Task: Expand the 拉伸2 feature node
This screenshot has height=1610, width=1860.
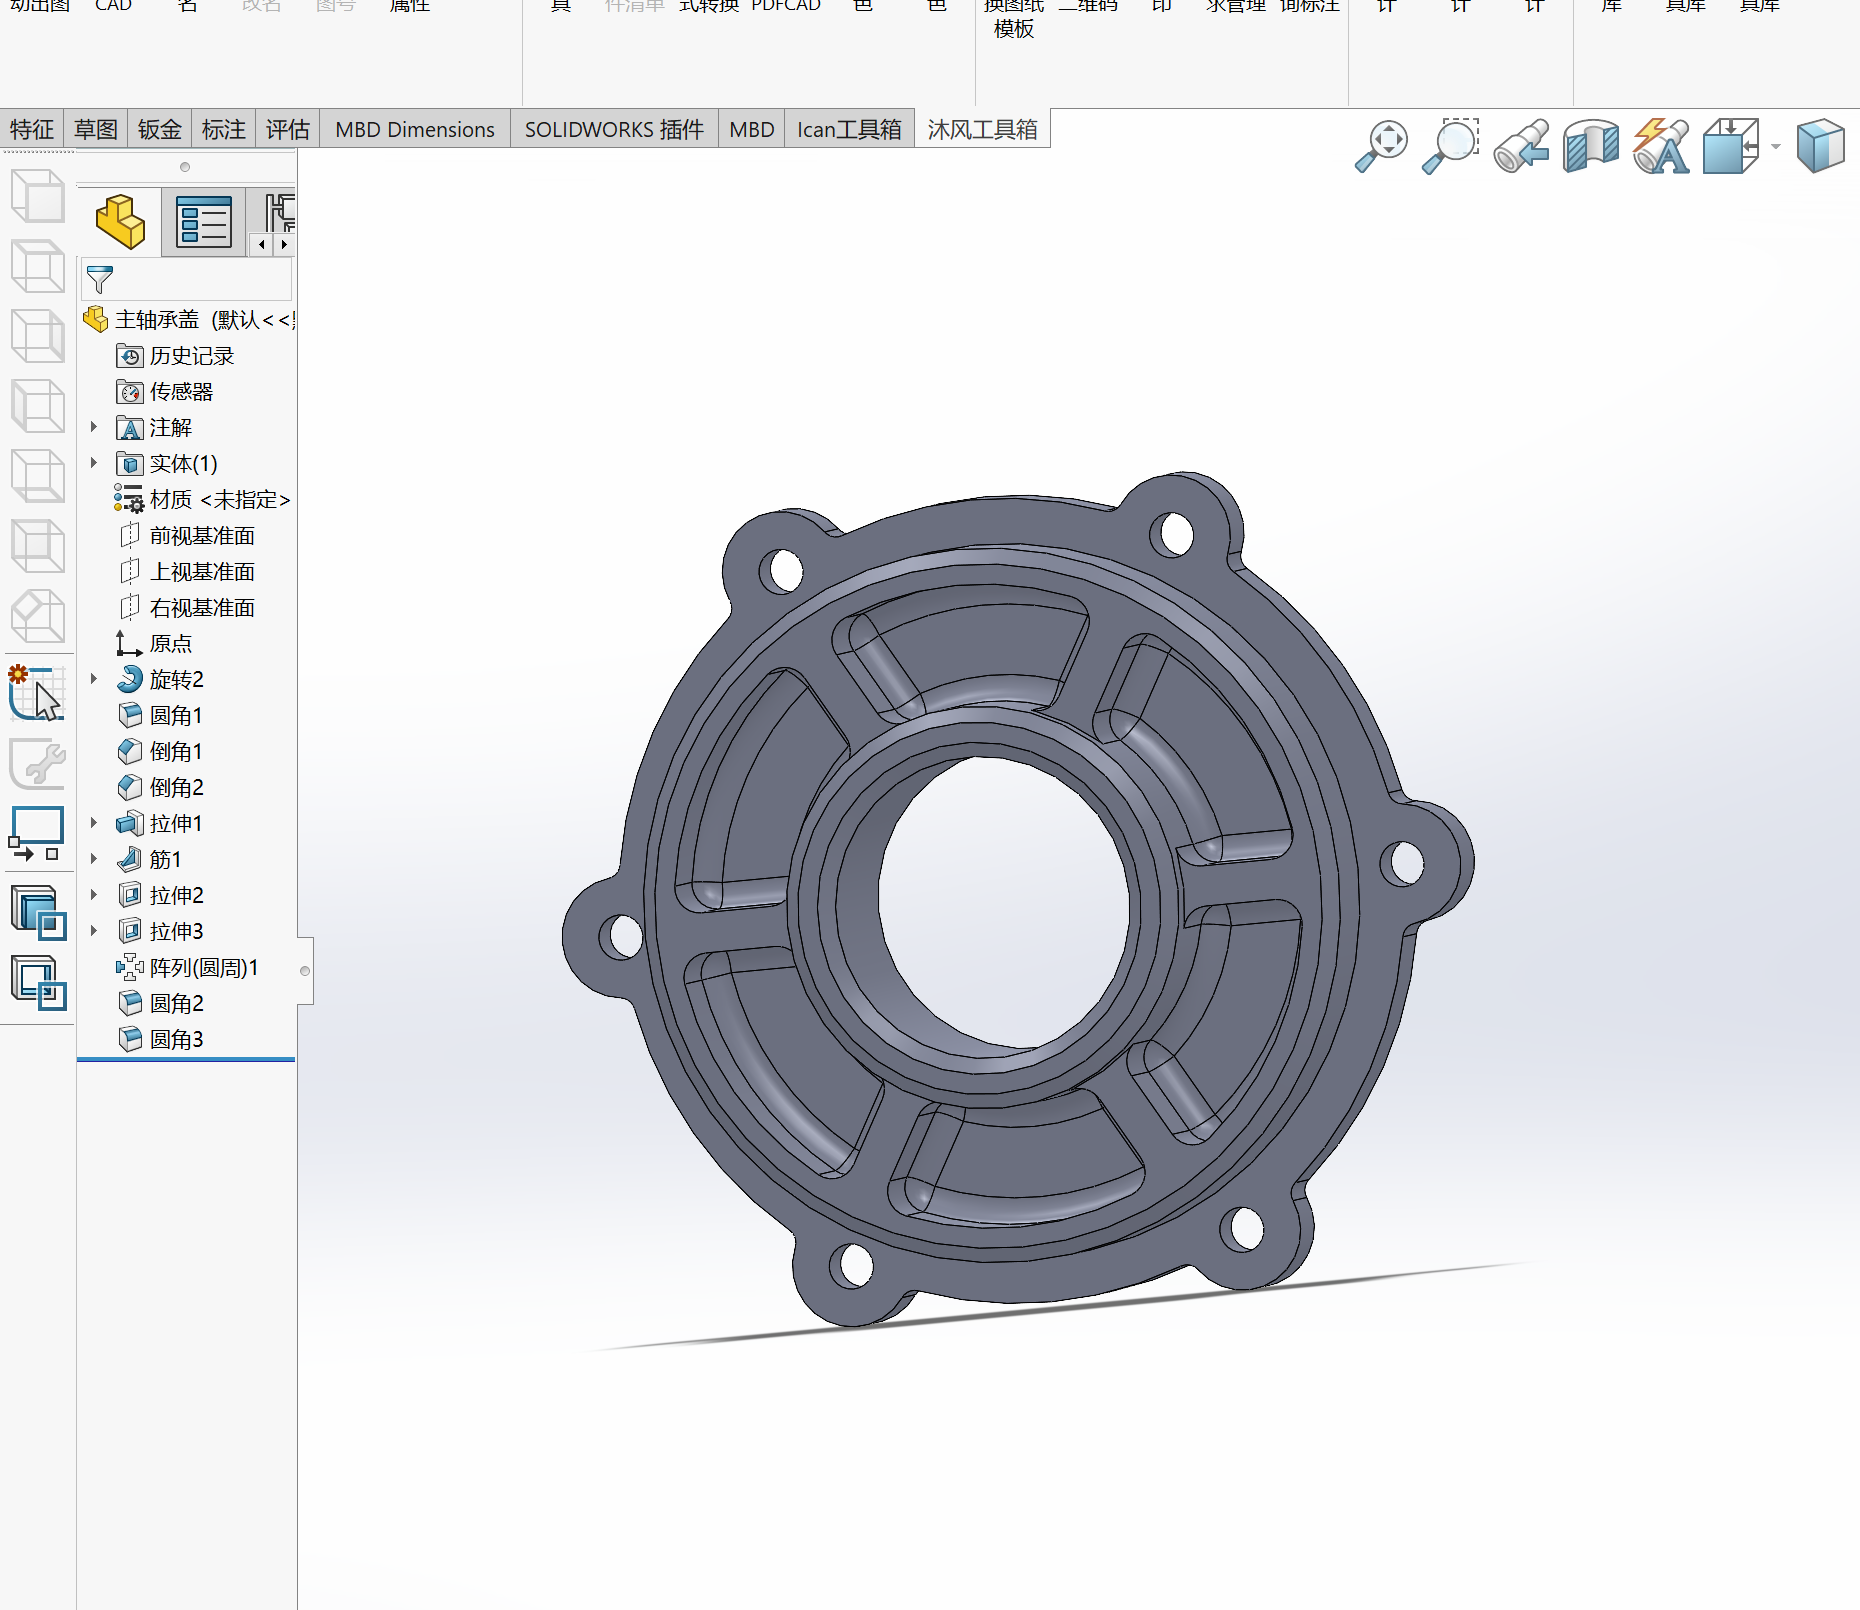Action: click(94, 895)
